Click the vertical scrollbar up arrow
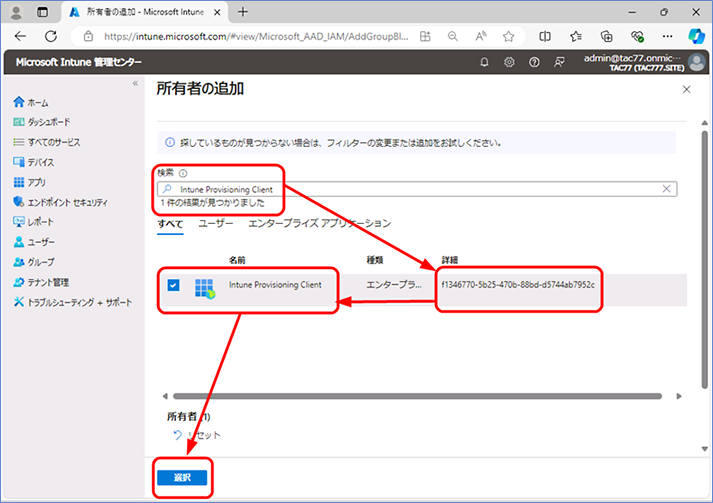 (704, 123)
